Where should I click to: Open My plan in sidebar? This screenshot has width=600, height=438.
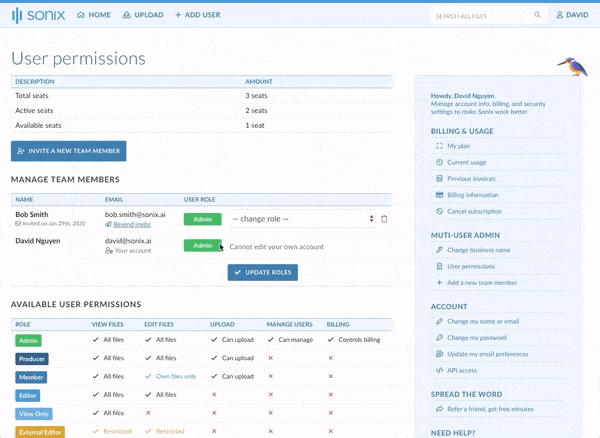click(x=458, y=146)
